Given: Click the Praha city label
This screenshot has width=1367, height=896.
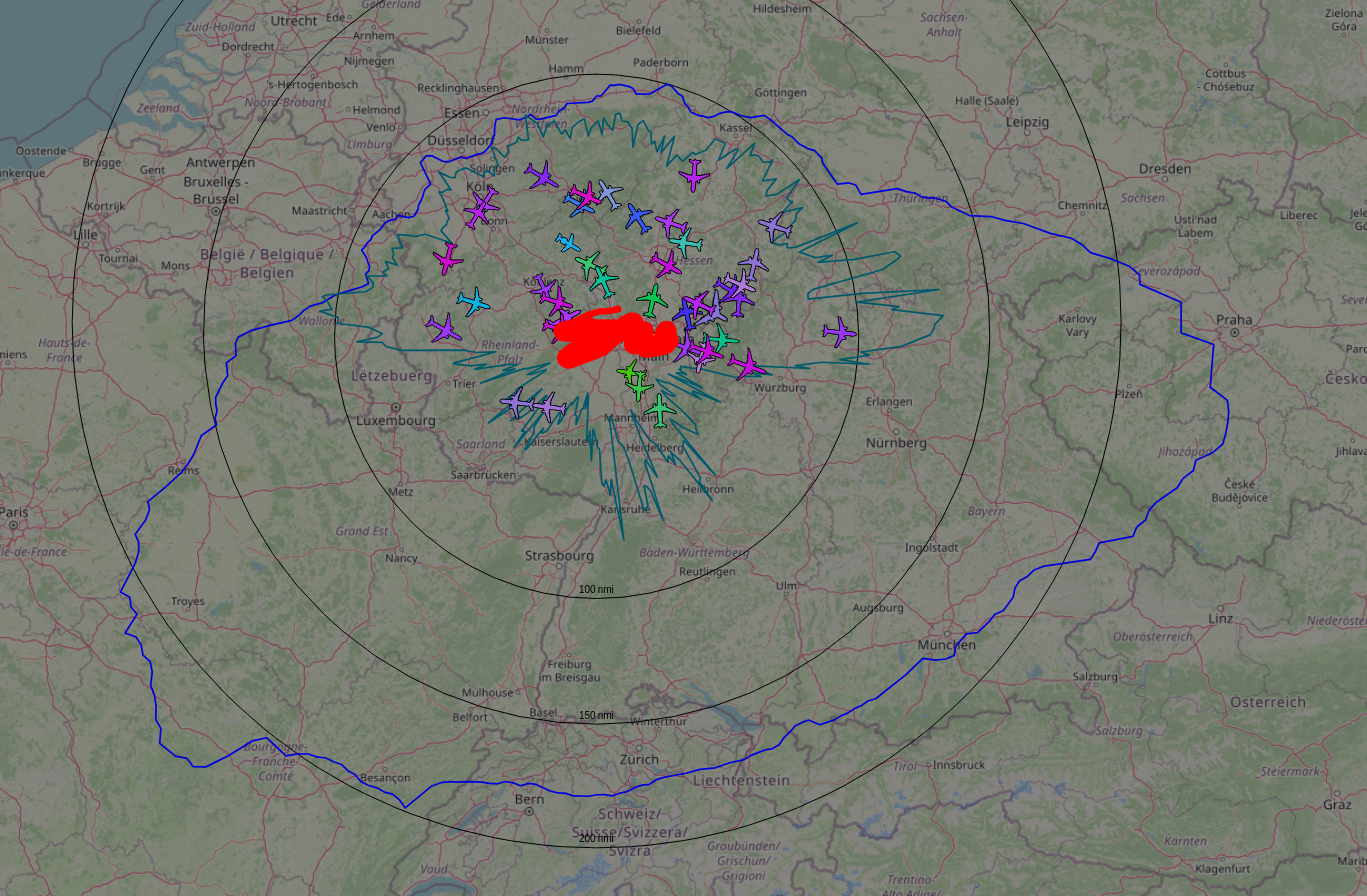Looking at the screenshot, I should pyautogui.click(x=1234, y=320).
